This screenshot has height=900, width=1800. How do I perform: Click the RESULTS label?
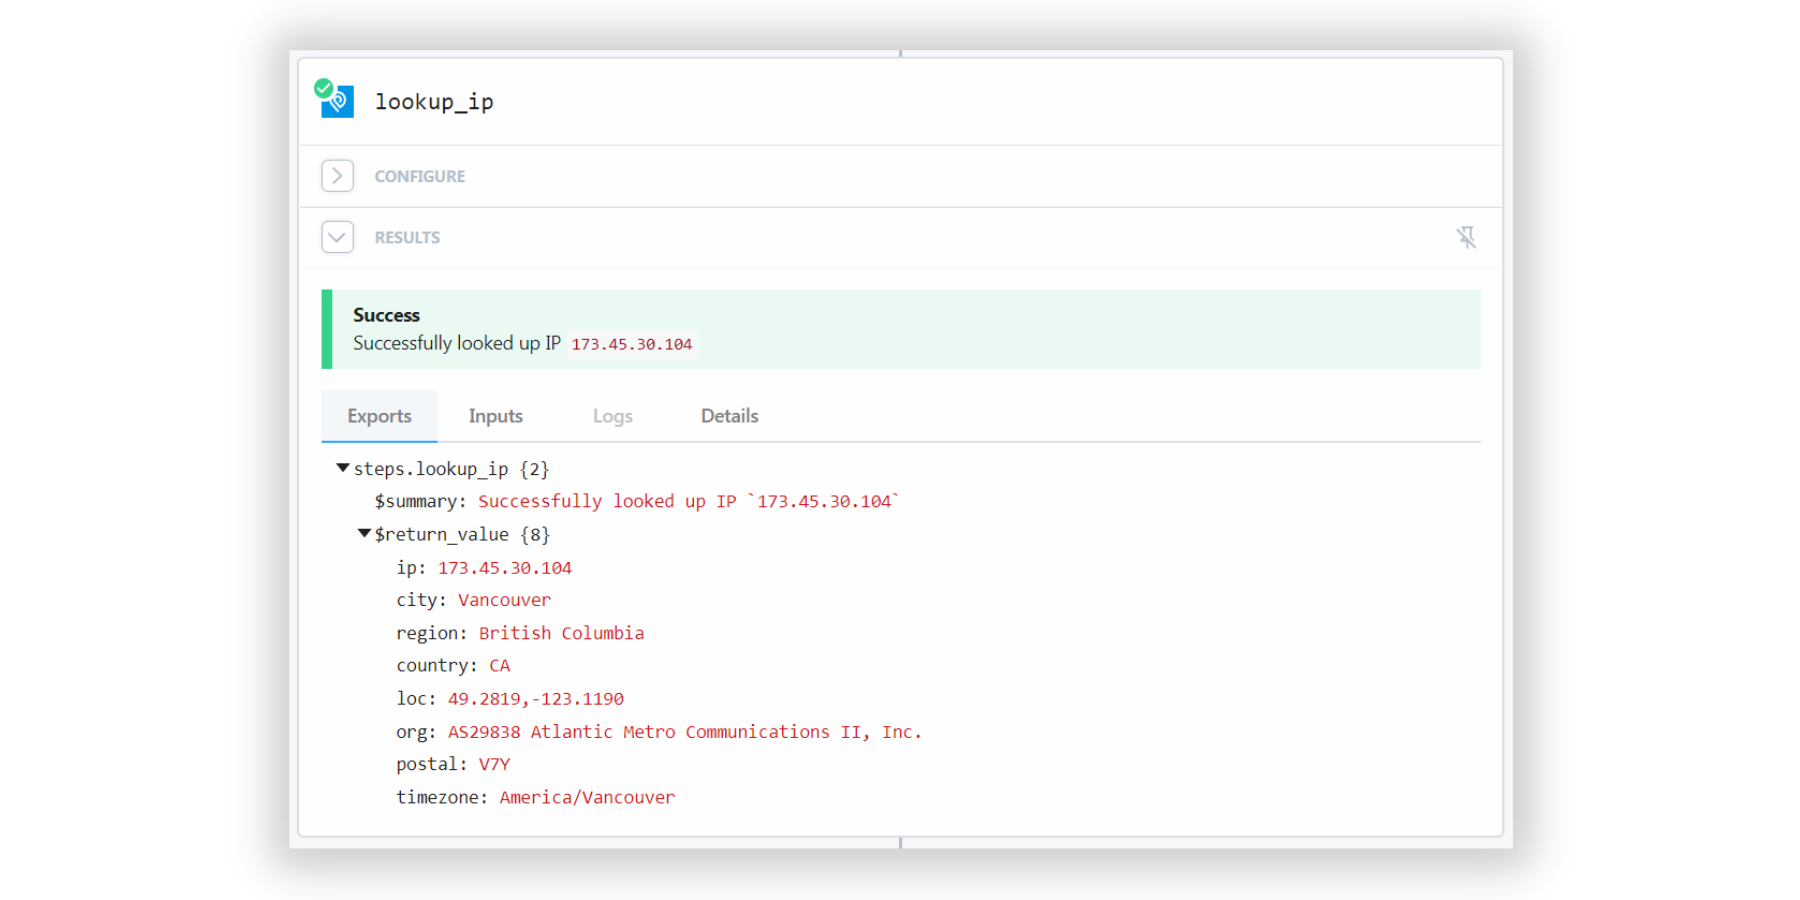[407, 237]
